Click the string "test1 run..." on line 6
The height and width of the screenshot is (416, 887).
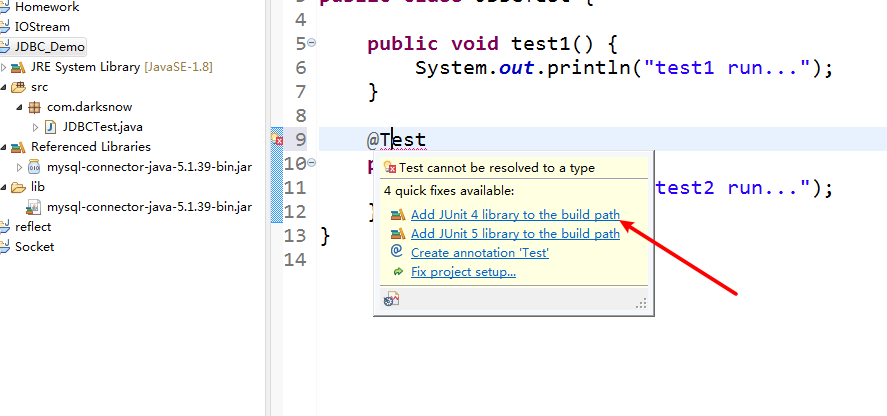coord(726,68)
